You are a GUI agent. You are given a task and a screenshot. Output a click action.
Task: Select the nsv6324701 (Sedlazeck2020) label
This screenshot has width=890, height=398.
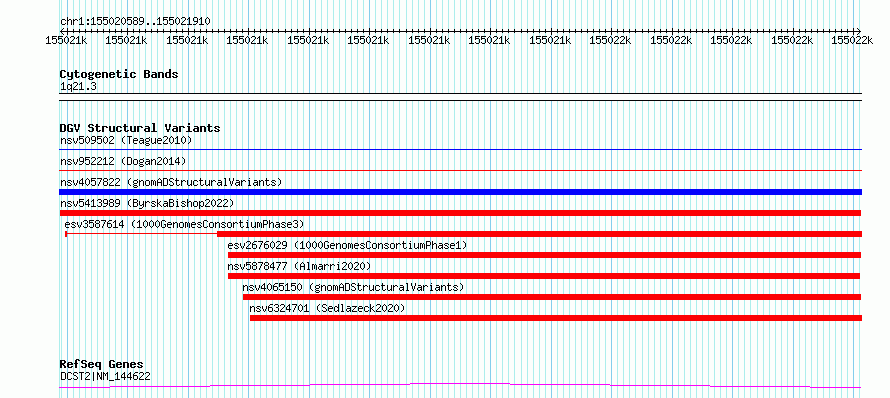tap(327, 308)
